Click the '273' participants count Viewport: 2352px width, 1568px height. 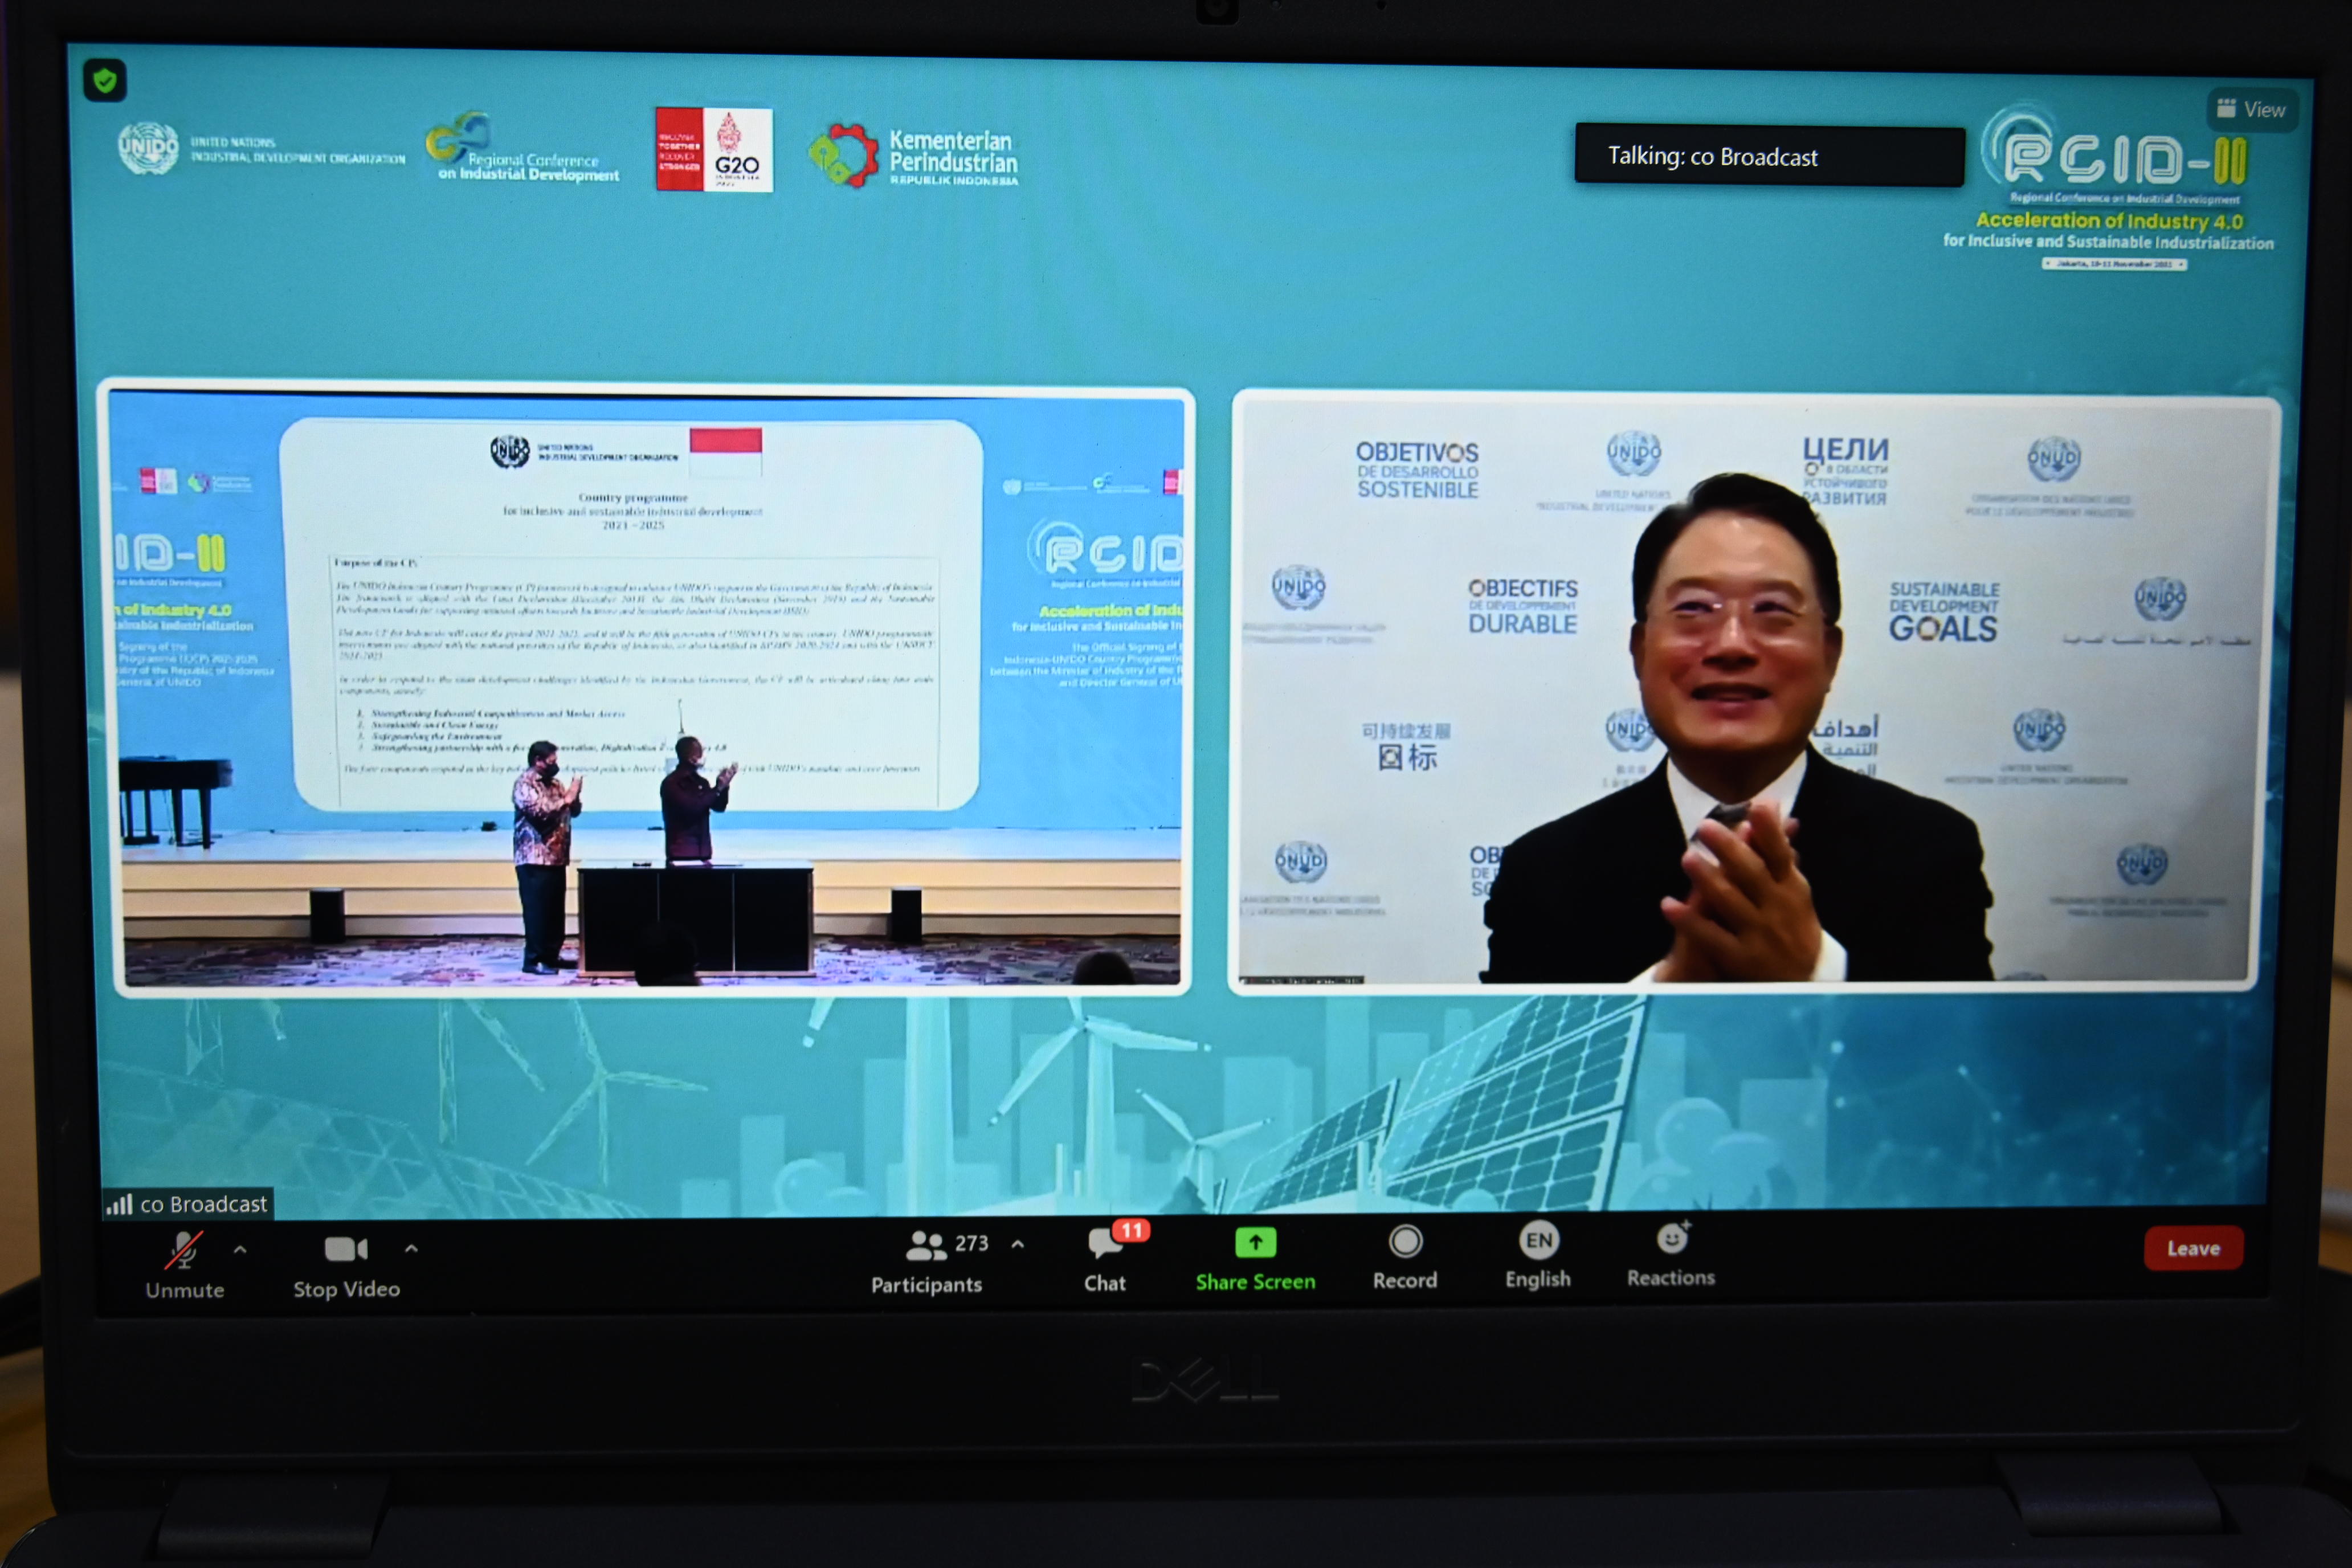pos(970,1243)
